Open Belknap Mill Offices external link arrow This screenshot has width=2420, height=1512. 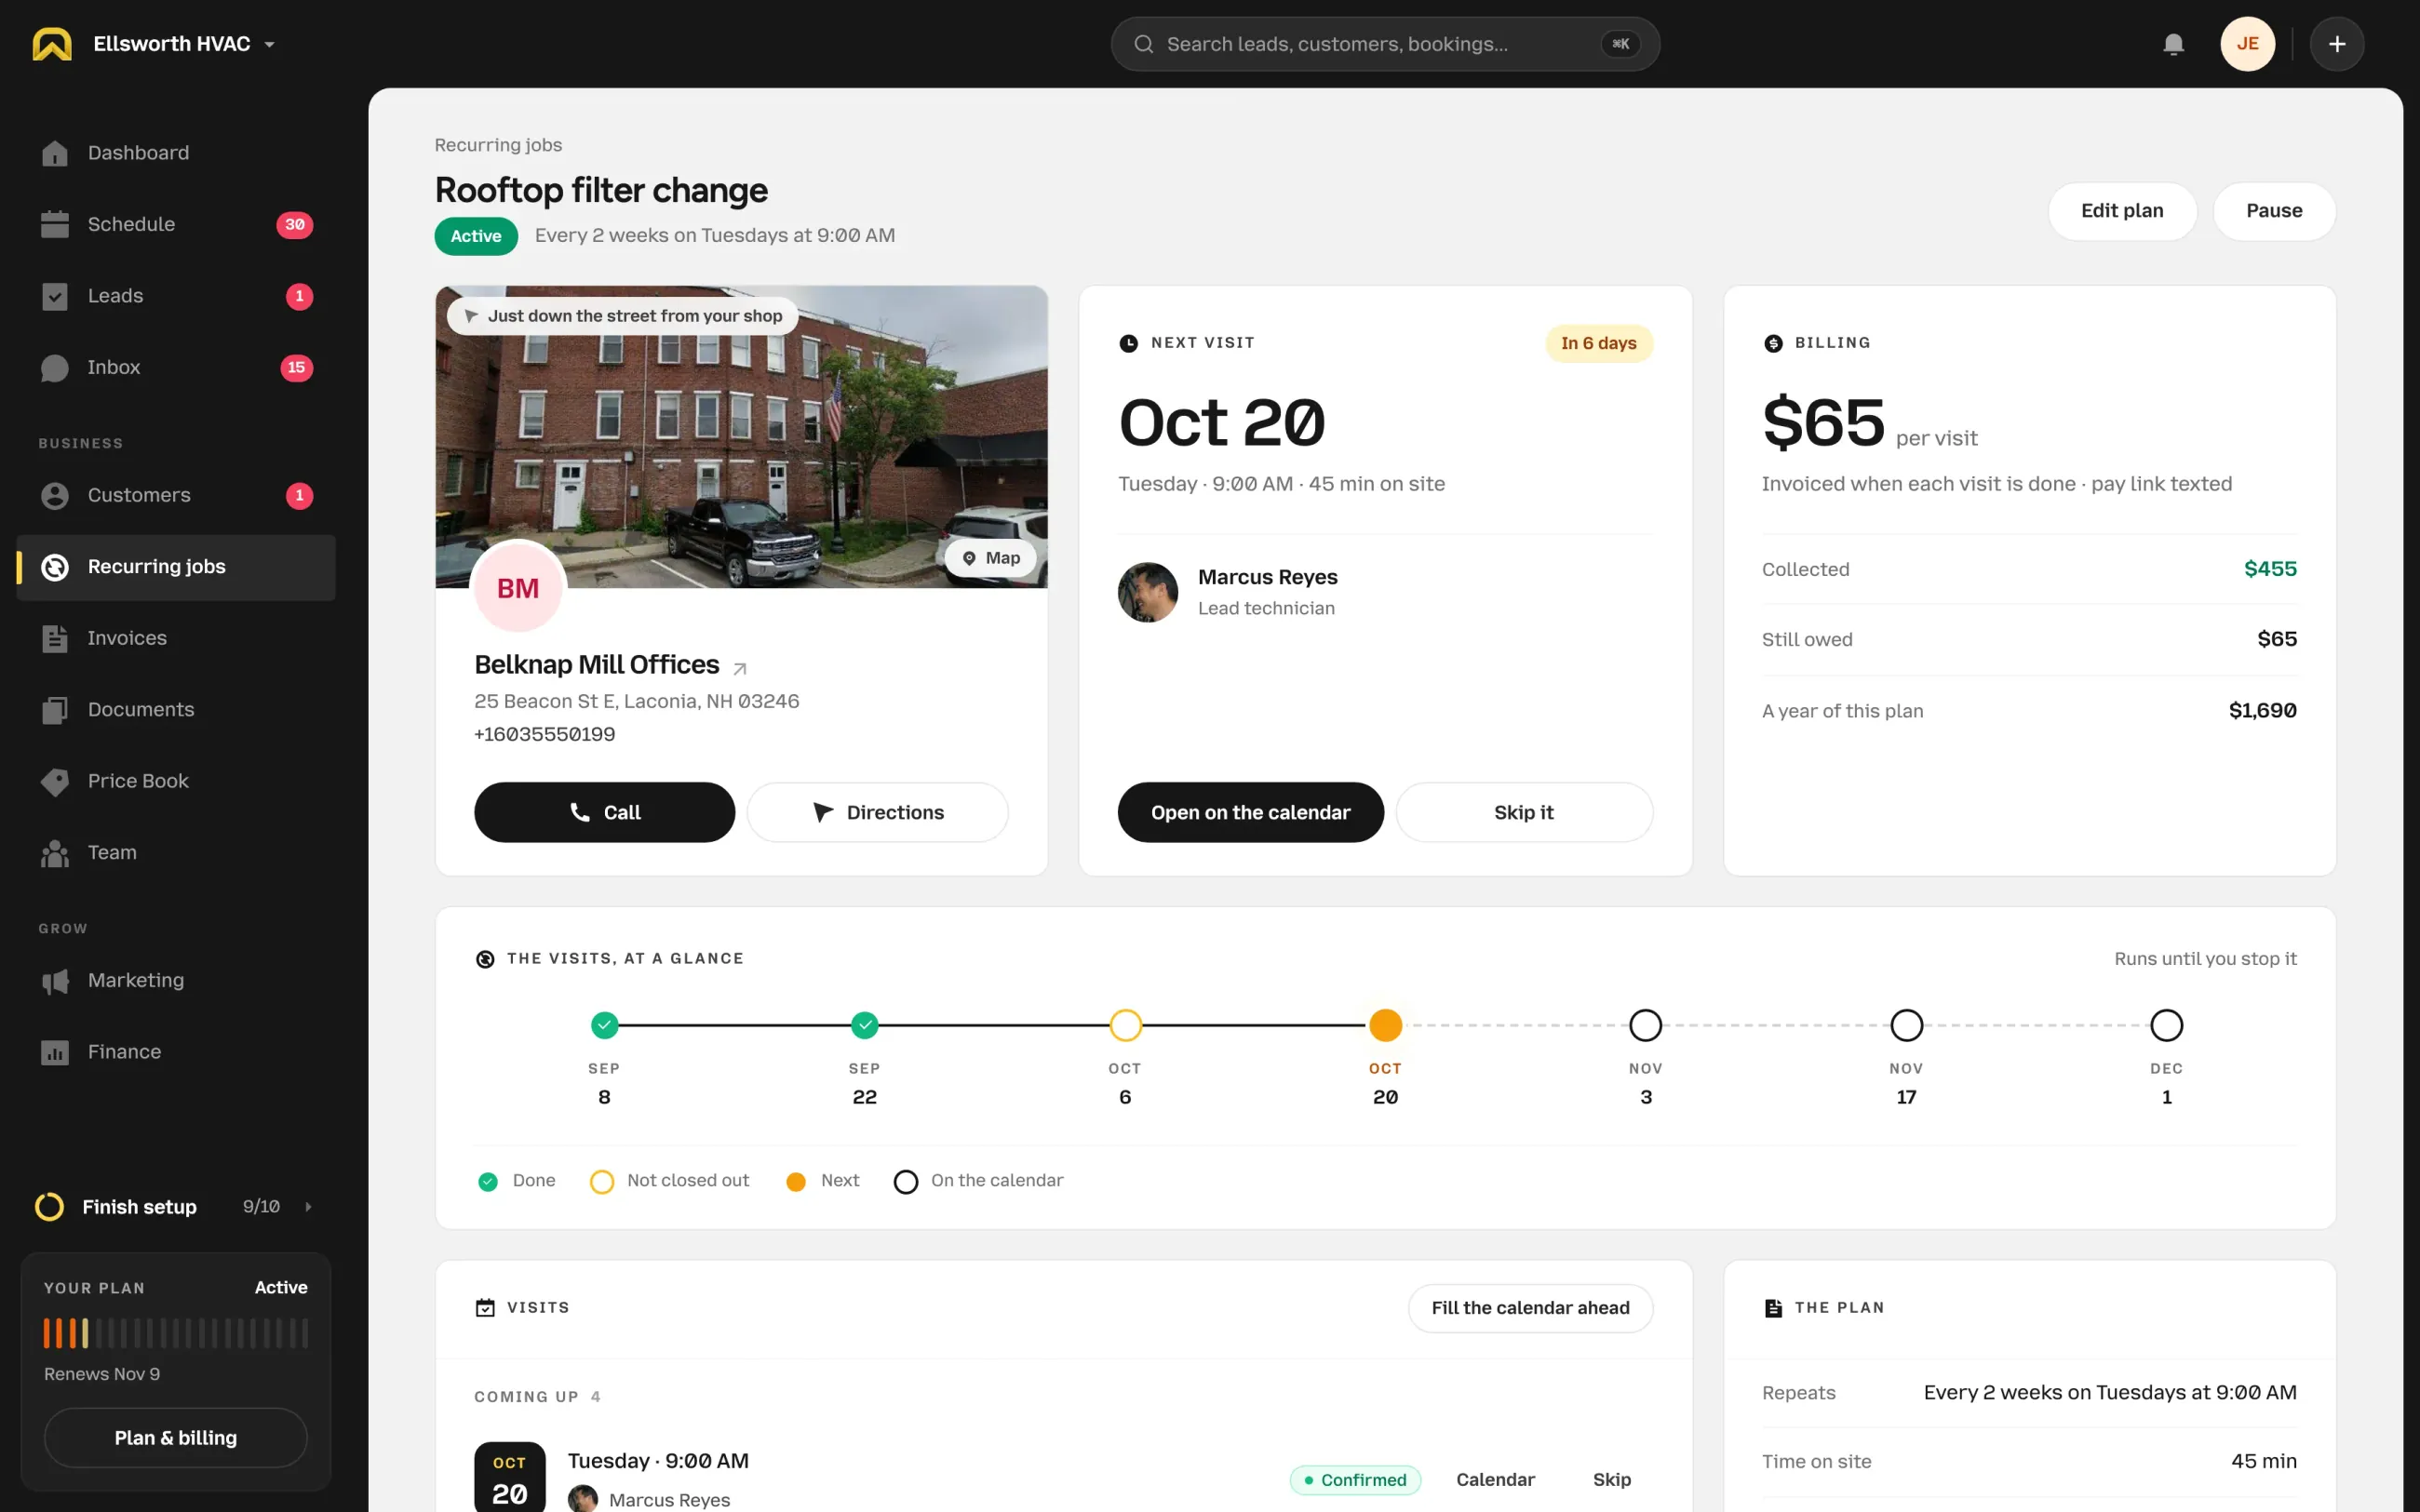point(740,668)
